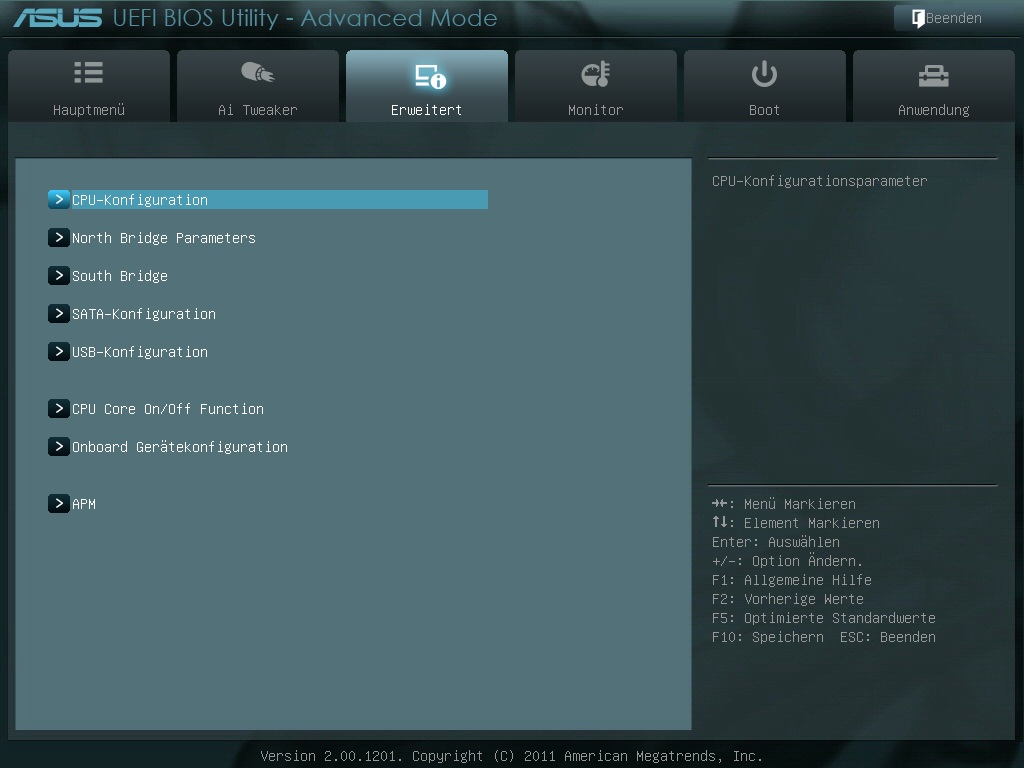Expand the North Bridge Parameters arrow
This screenshot has width=1024, height=768.
pyautogui.click(x=59, y=238)
